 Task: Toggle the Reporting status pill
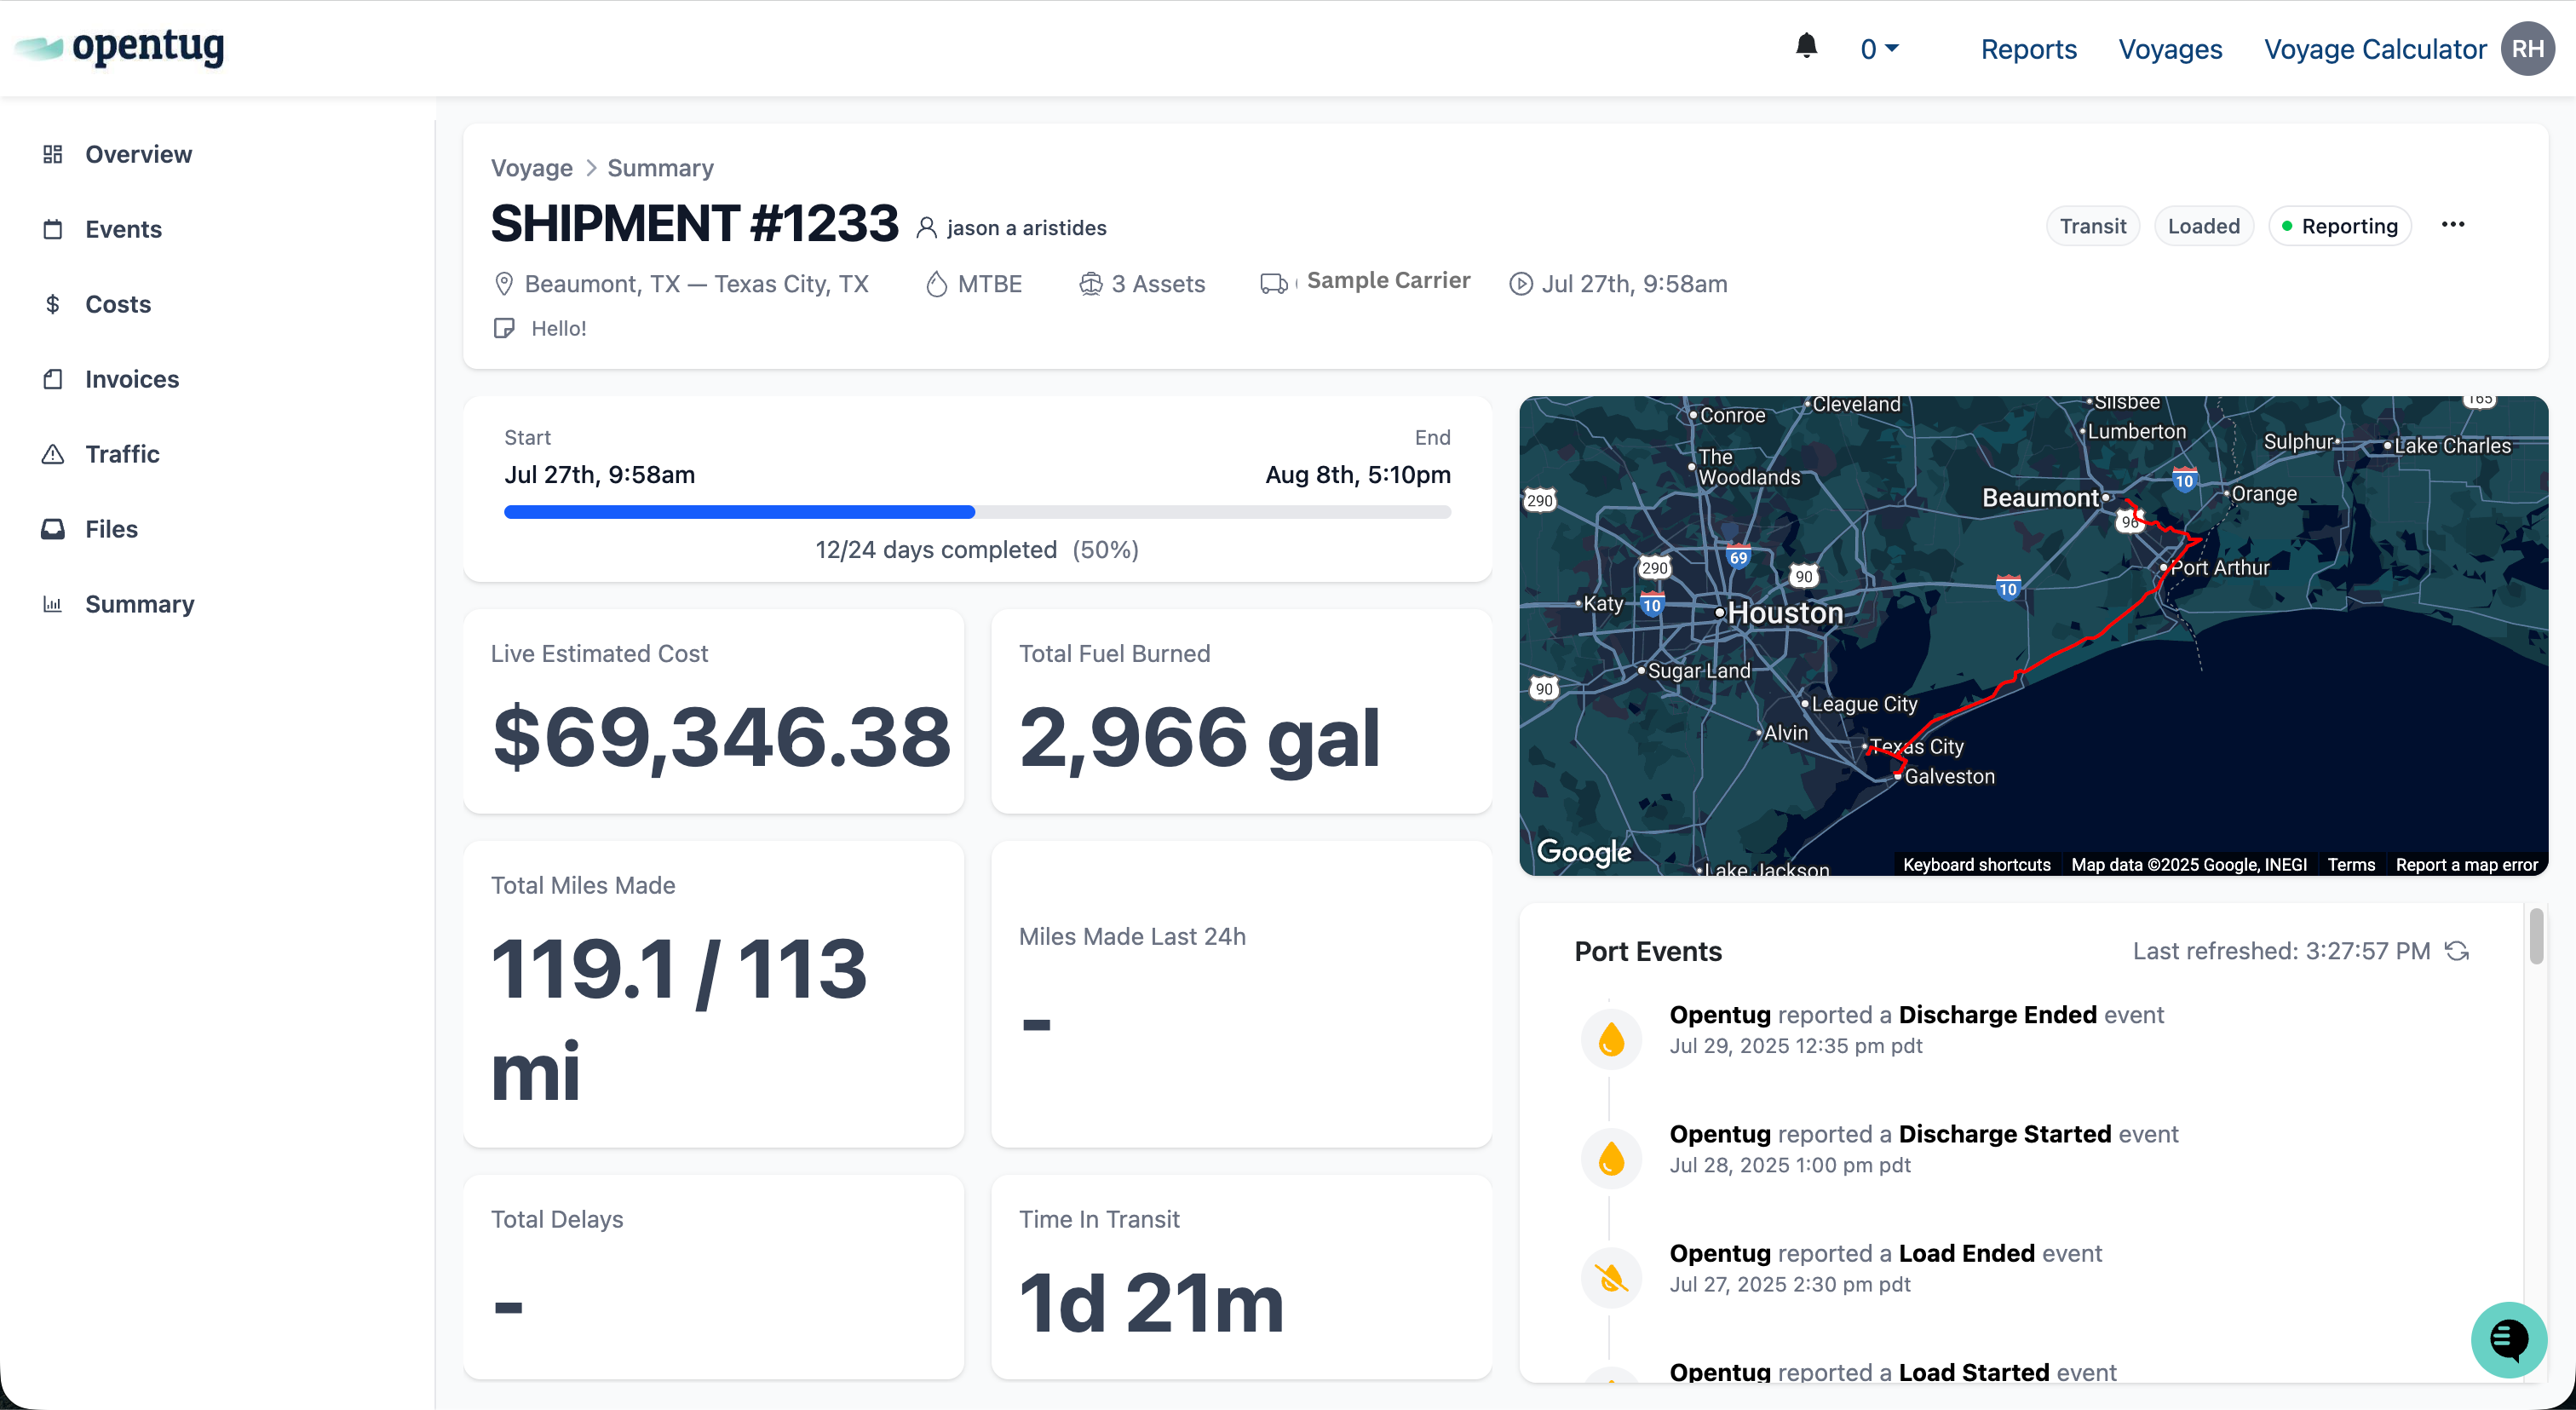point(2339,226)
